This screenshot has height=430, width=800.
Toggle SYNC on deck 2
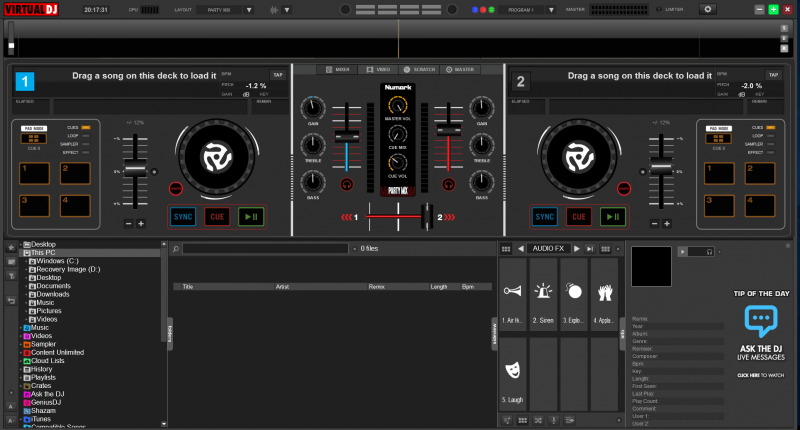tap(544, 215)
